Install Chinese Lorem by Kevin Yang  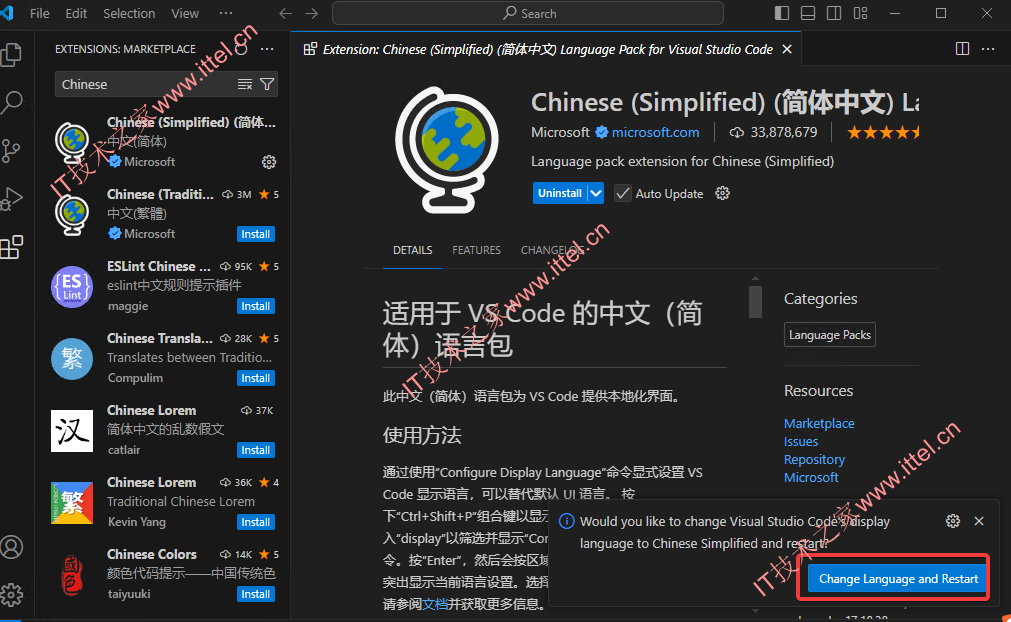255,522
